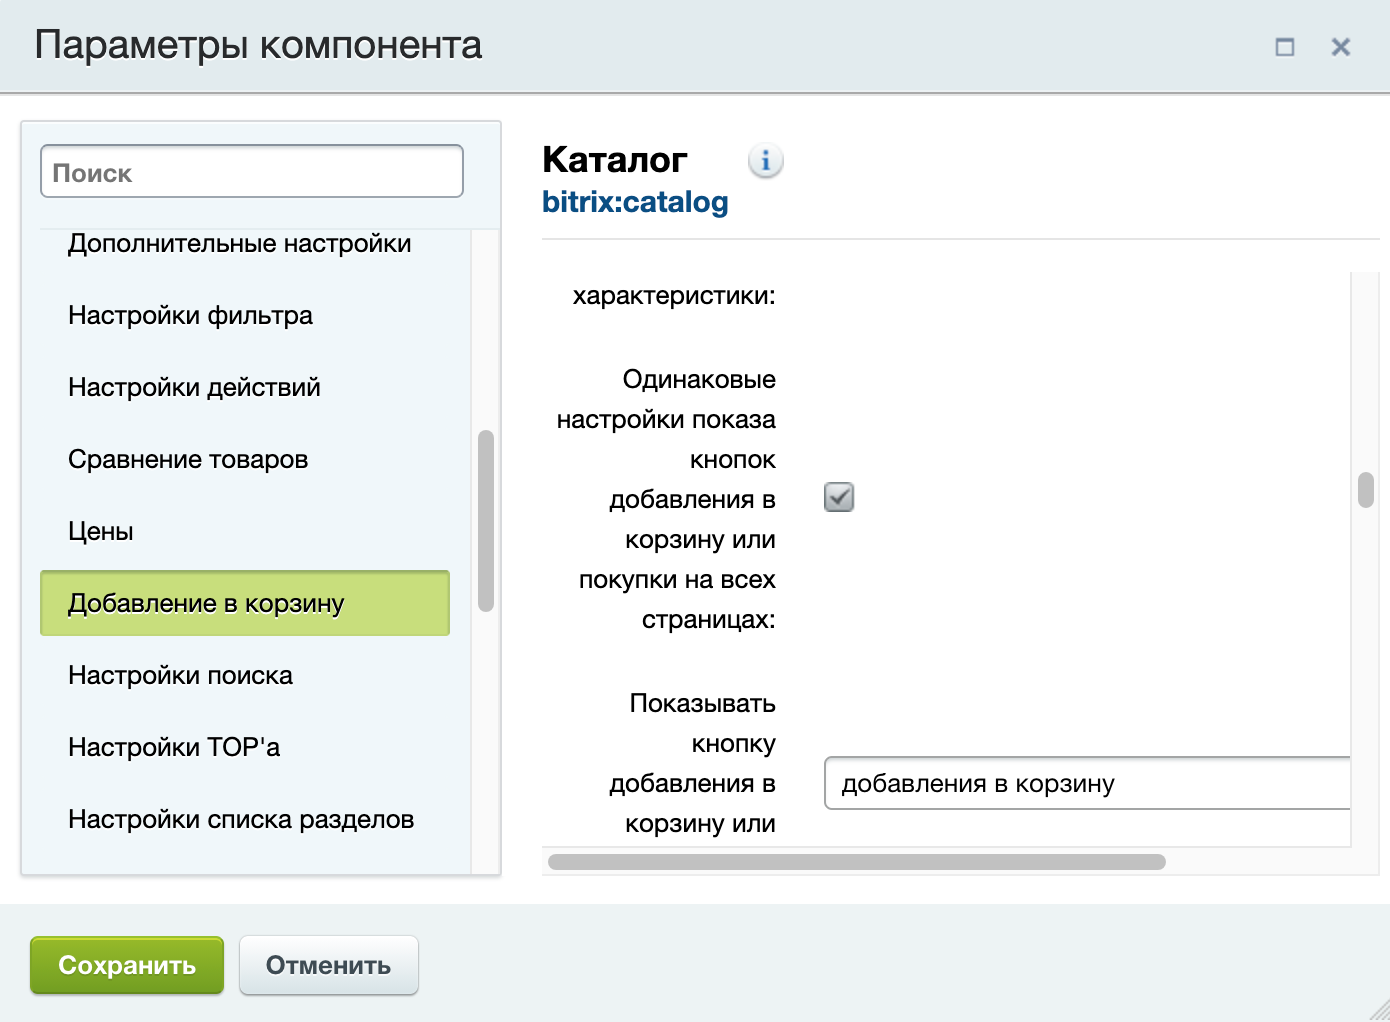1390x1022 pixels.
Task: Select 'Сравнение товаров' section
Action: click(x=188, y=459)
